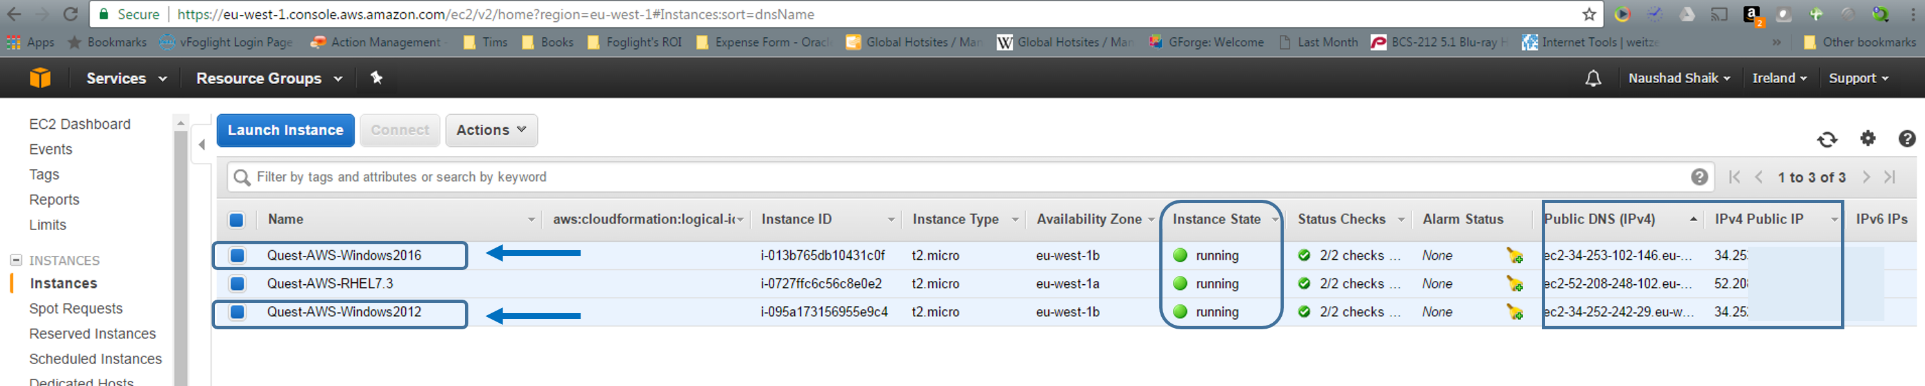Bookmark this page with the star icon
Image resolution: width=1925 pixels, height=386 pixels.
1589,14
